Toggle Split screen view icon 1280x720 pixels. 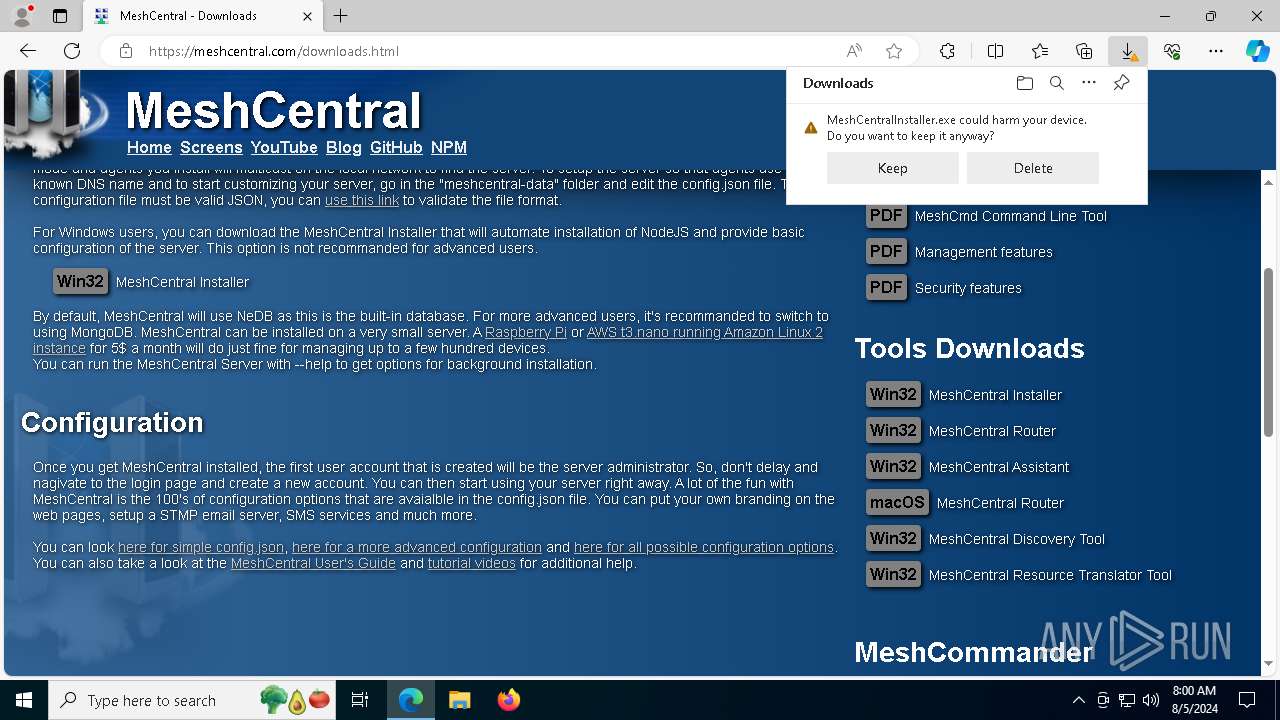[x=995, y=51]
